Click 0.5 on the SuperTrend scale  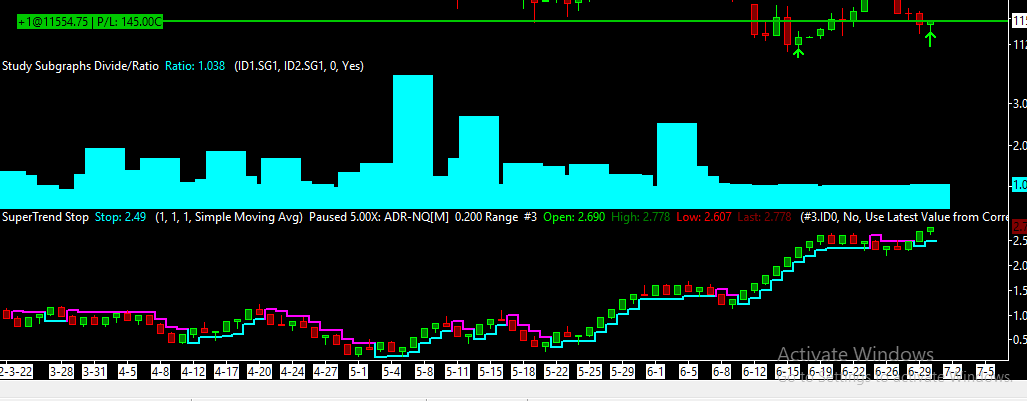(1020, 339)
